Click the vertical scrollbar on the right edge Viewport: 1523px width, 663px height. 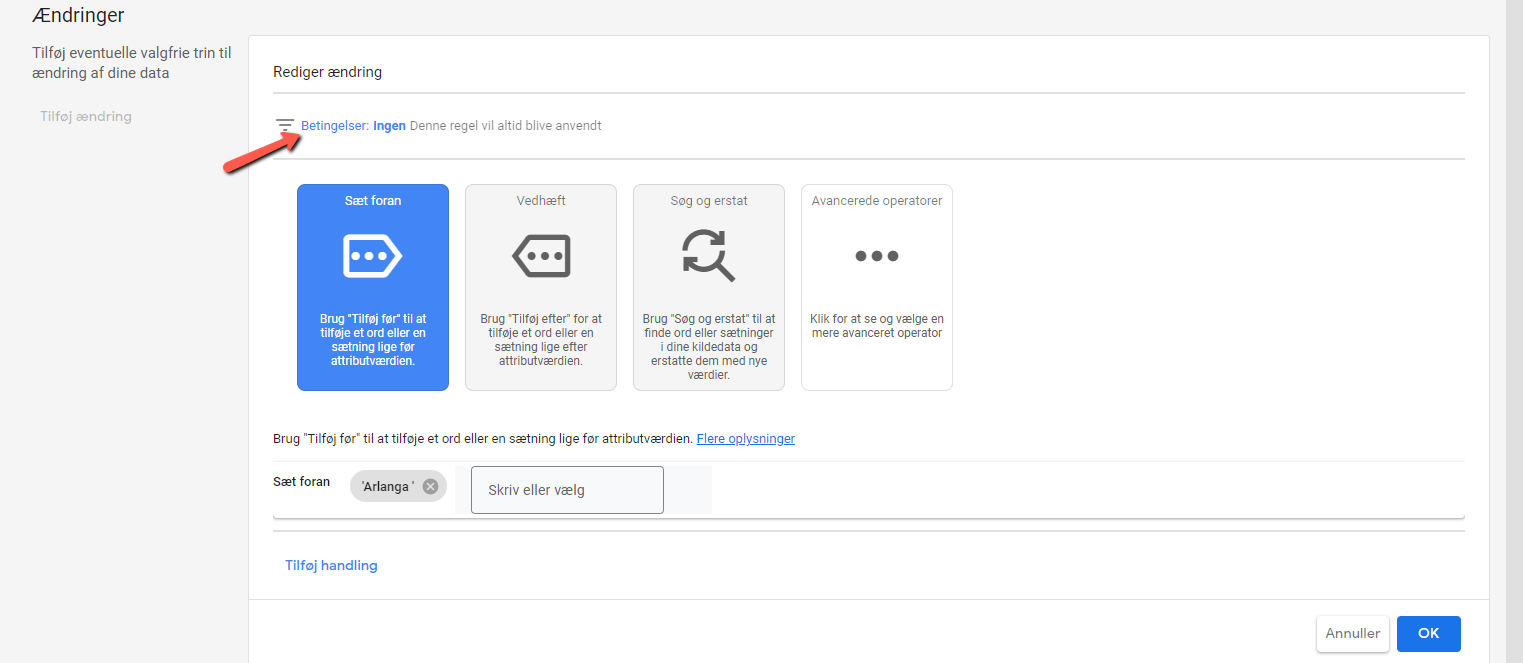[x=1514, y=331]
